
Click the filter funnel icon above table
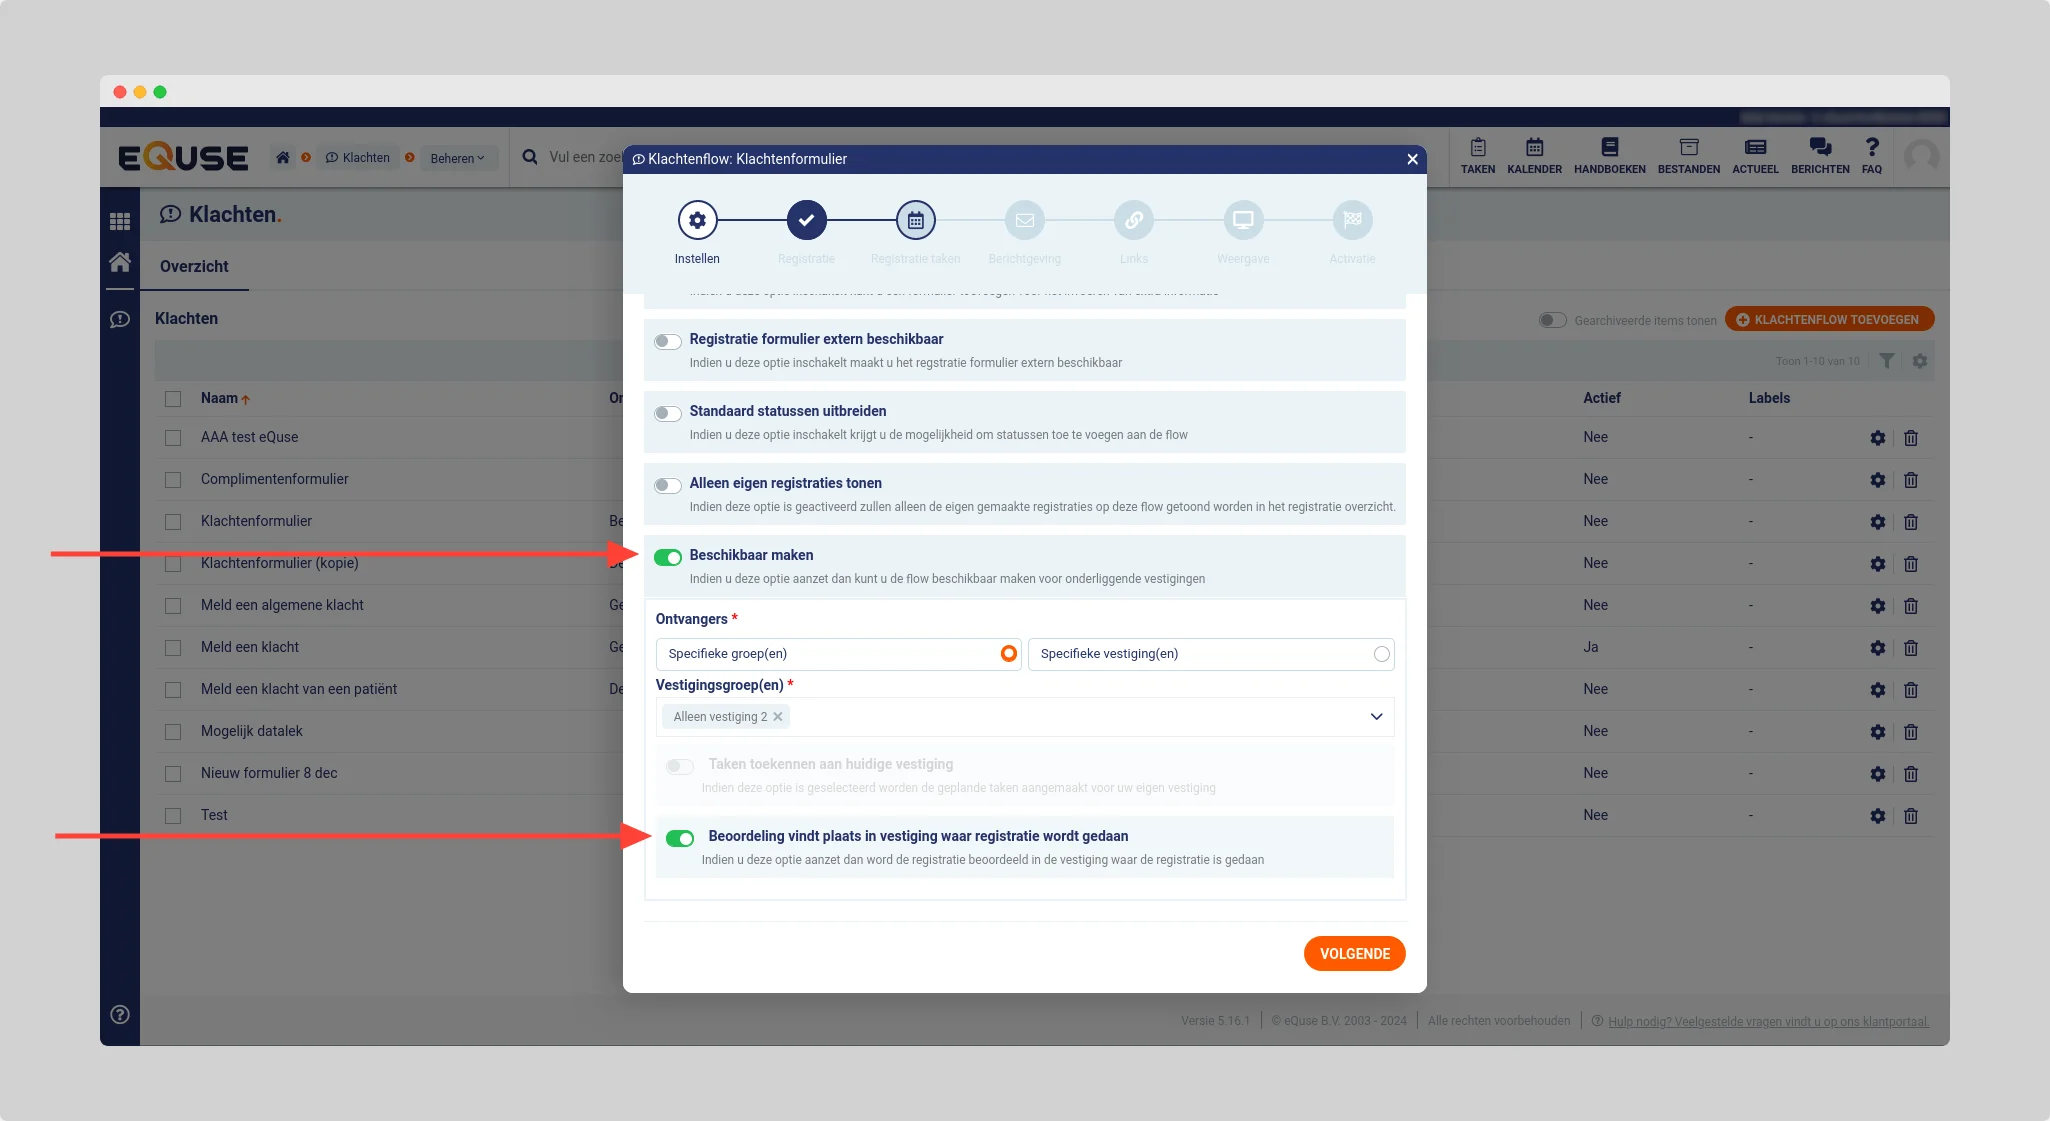click(1886, 361)
